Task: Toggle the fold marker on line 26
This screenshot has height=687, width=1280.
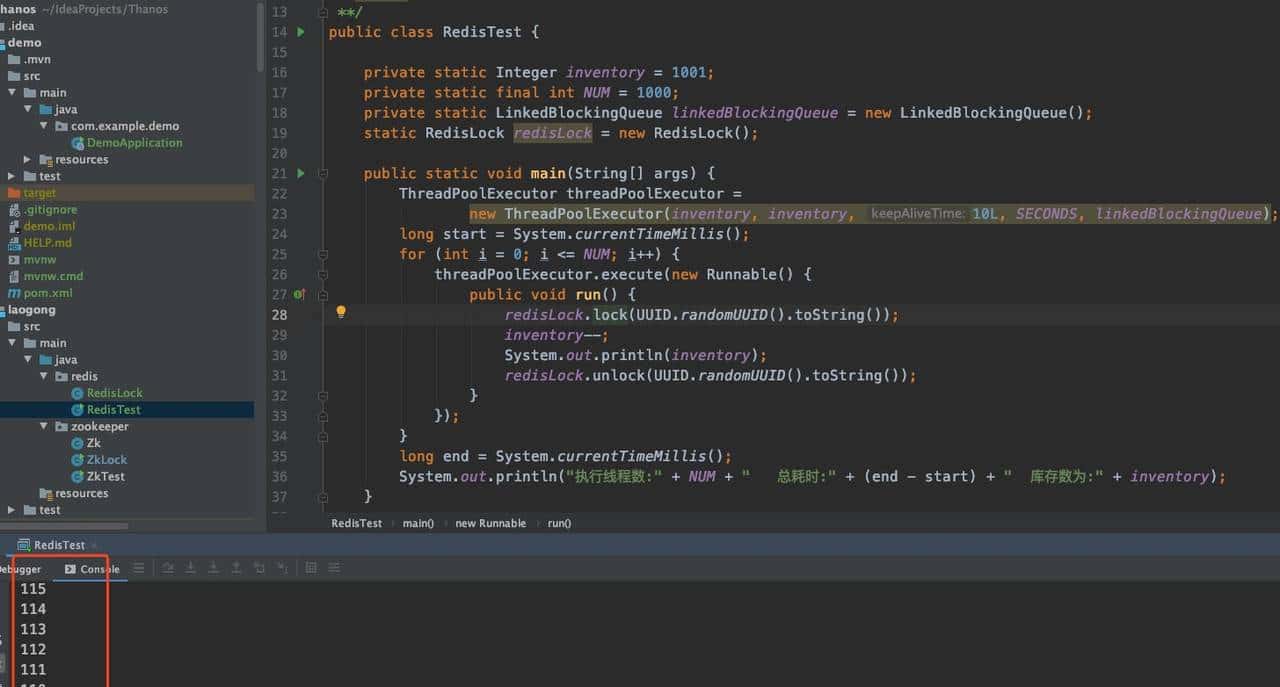Action: tap(323, 274)
